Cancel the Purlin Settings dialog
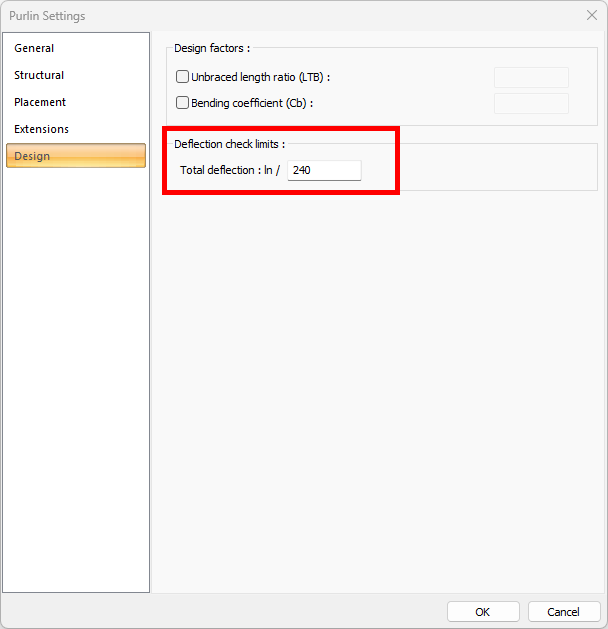This screenshot has height=629, width=608. pyautogui.click(x=563, y=612)
